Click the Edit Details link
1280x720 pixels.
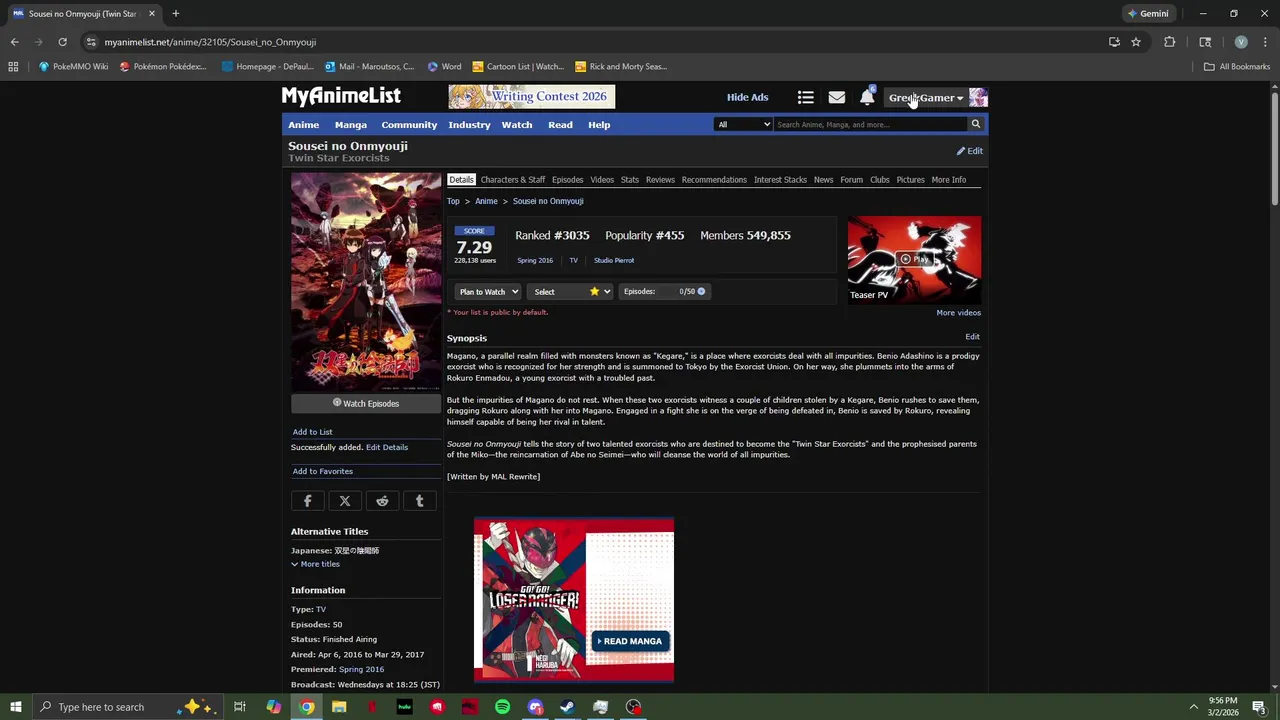(387, 447)
